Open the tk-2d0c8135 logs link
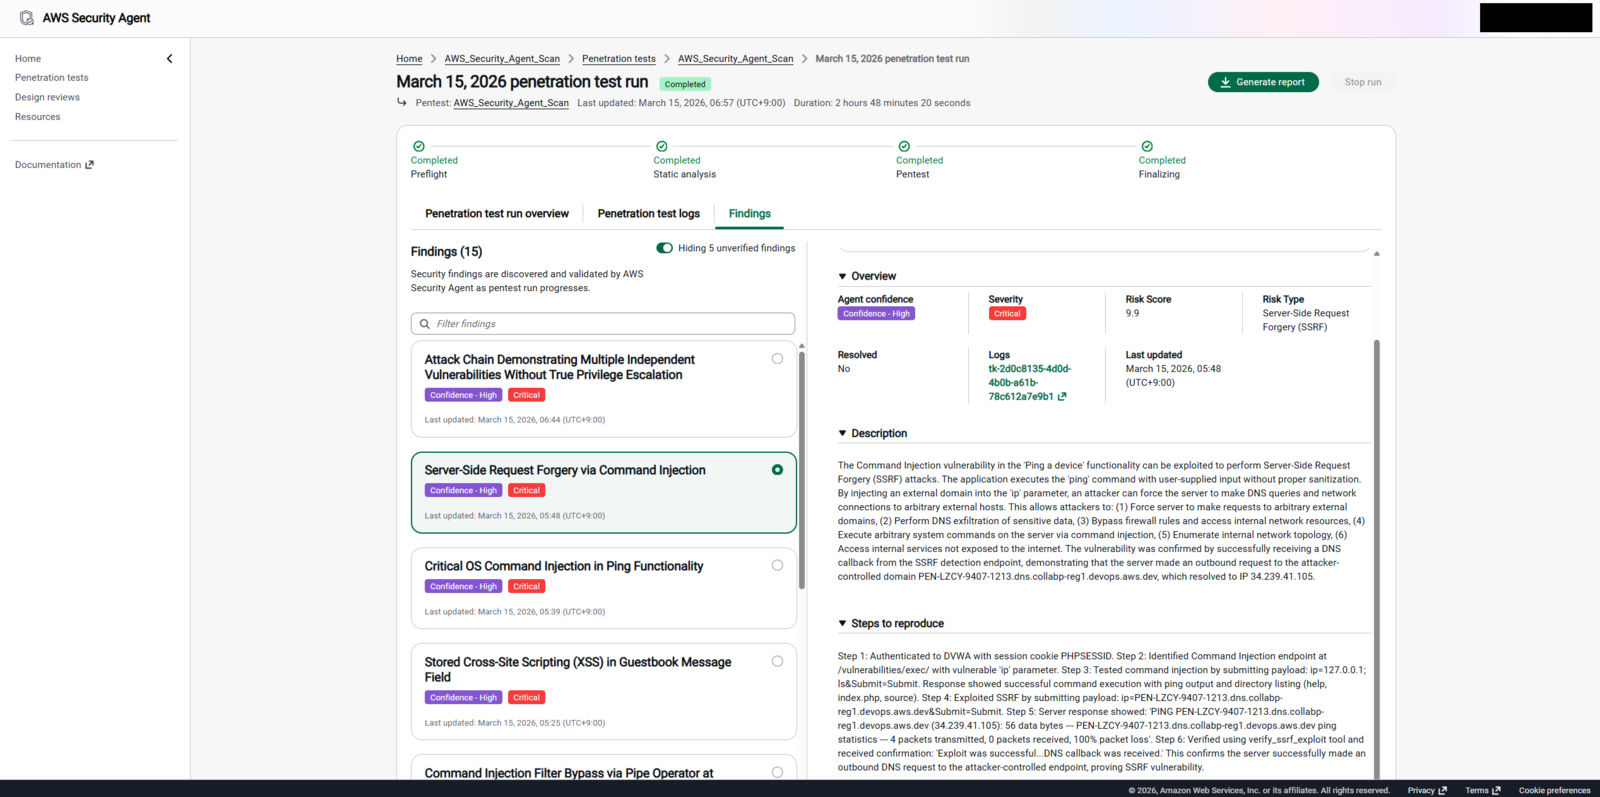 (1029, 383)
